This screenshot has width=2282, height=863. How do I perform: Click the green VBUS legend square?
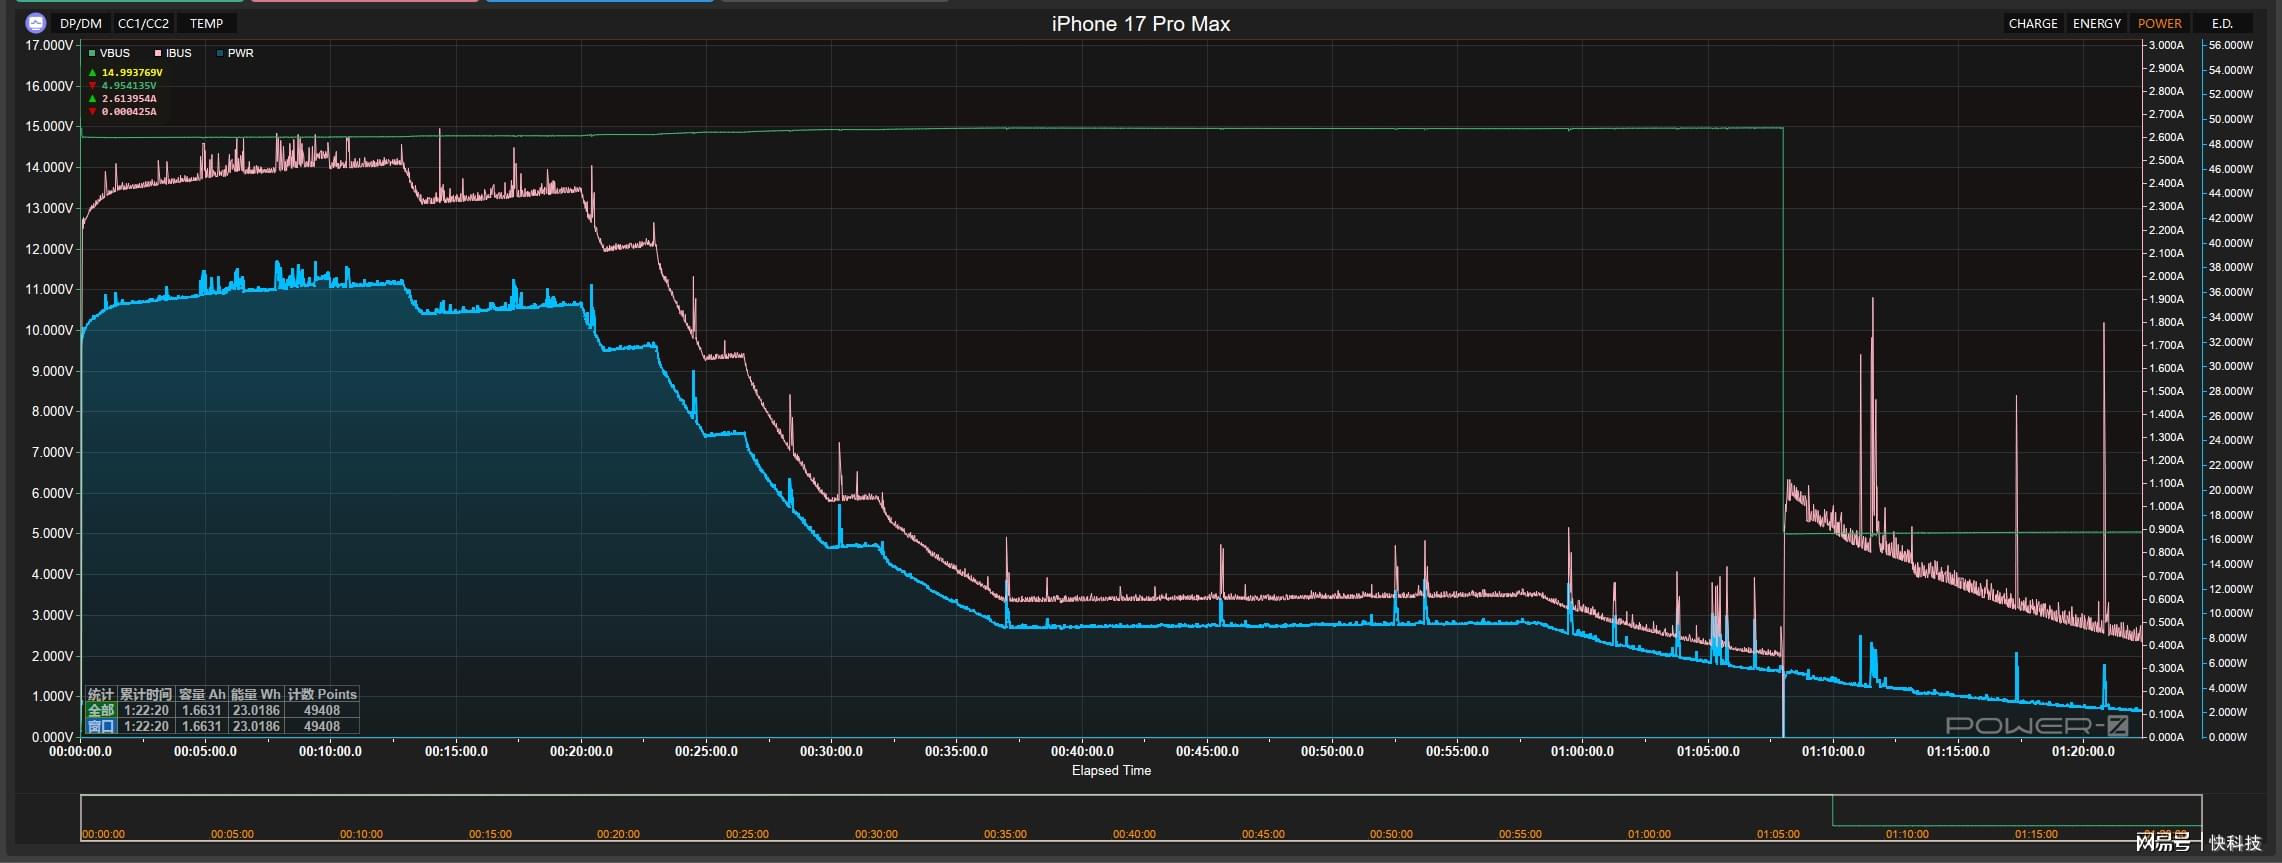(x=92, y=54)
